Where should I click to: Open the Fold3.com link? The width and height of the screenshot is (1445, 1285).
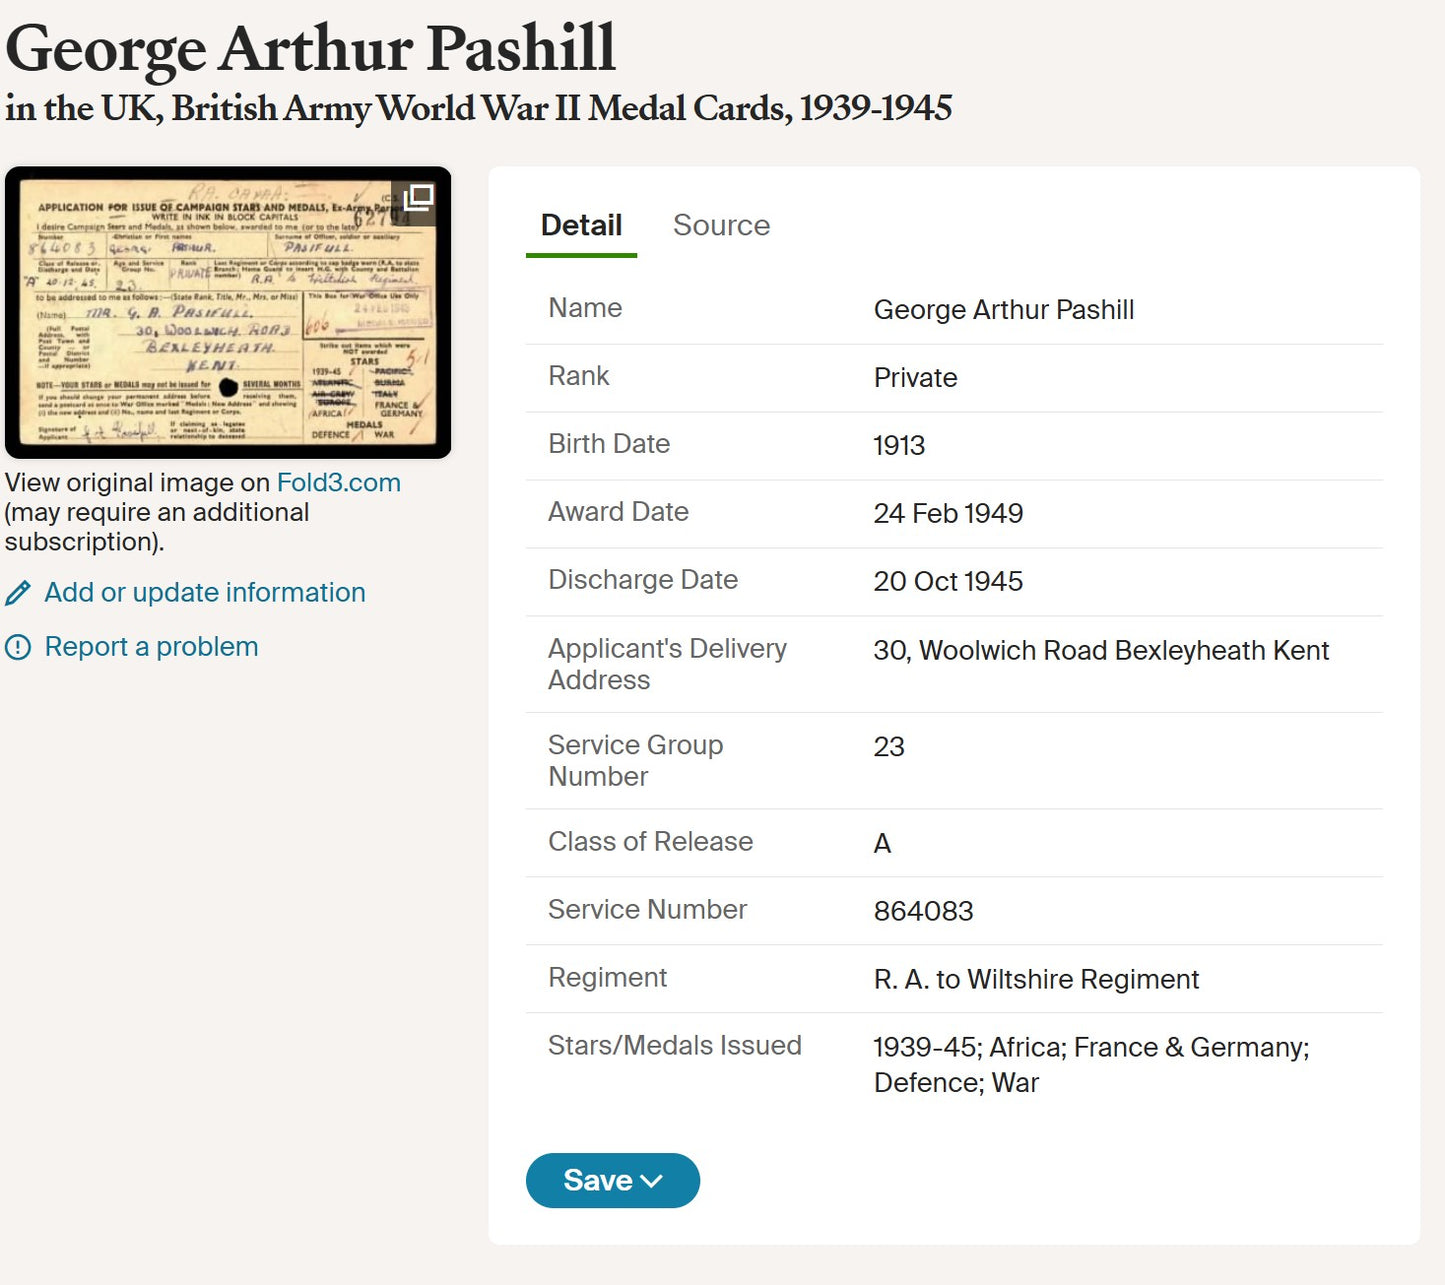(x=338, y=483)
